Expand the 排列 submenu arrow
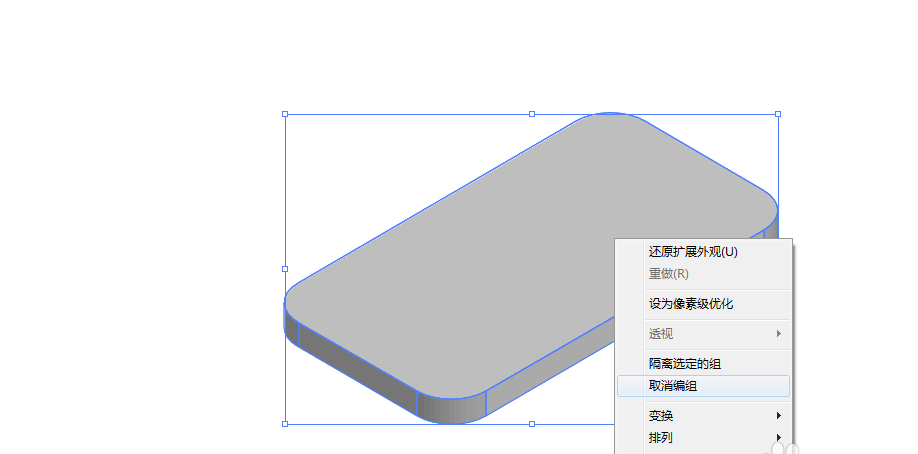The width and height of the screenshot is (918, 454). (x=779, y=438)
